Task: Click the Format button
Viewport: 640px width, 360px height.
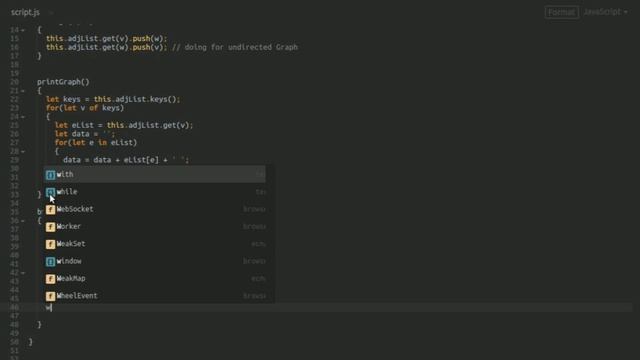Action: [562, 12]
